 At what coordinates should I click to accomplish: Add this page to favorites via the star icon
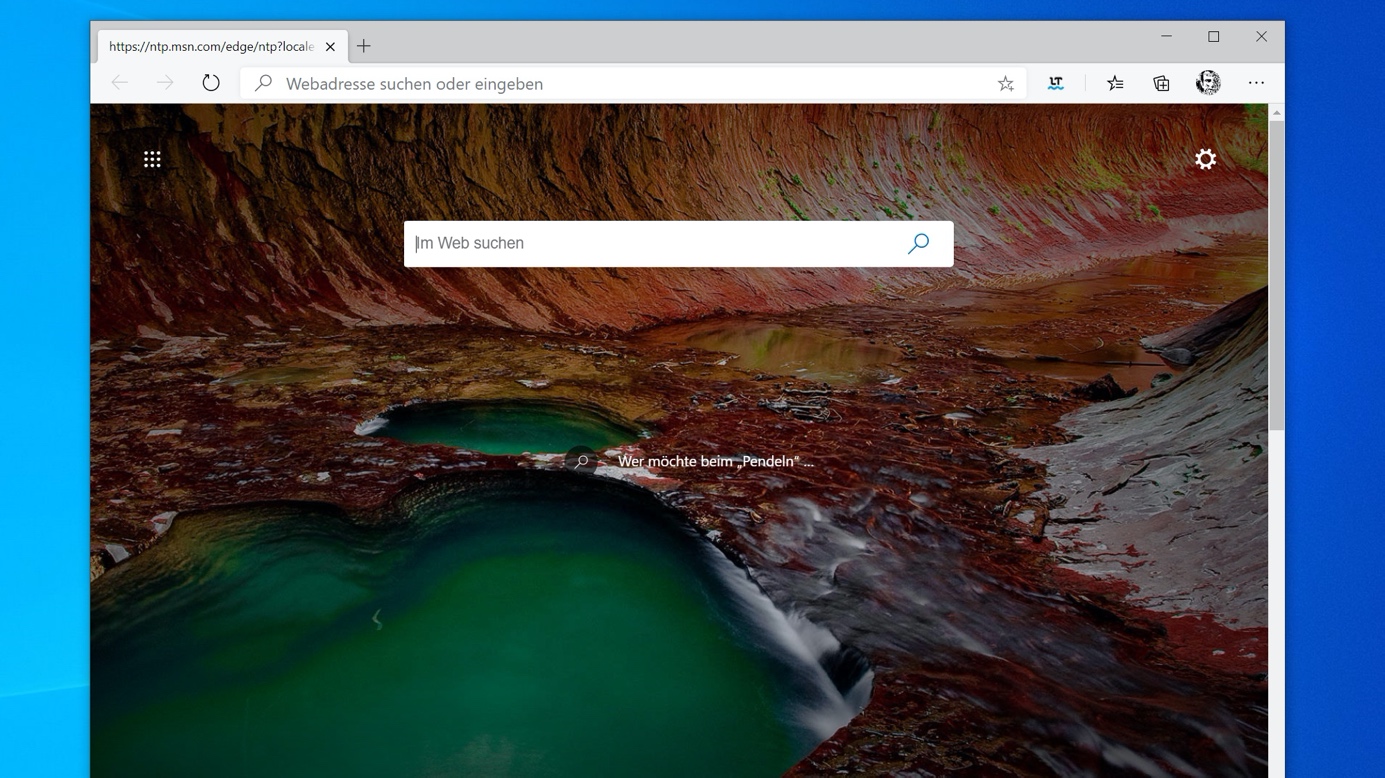(1006, 84)
